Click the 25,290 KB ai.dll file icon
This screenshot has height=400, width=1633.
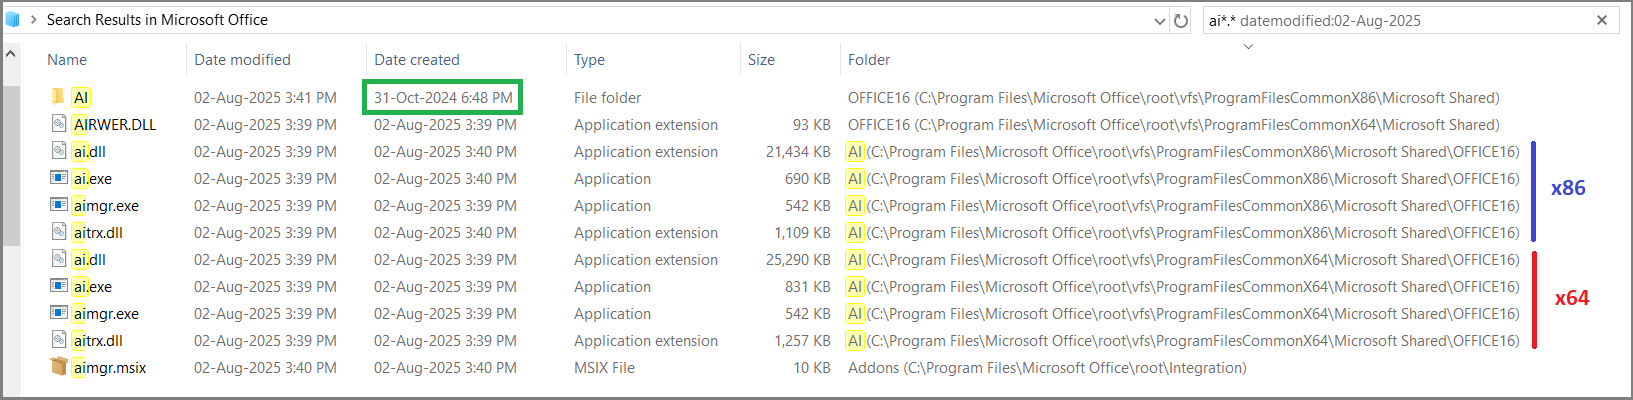(x=59, y=259)
